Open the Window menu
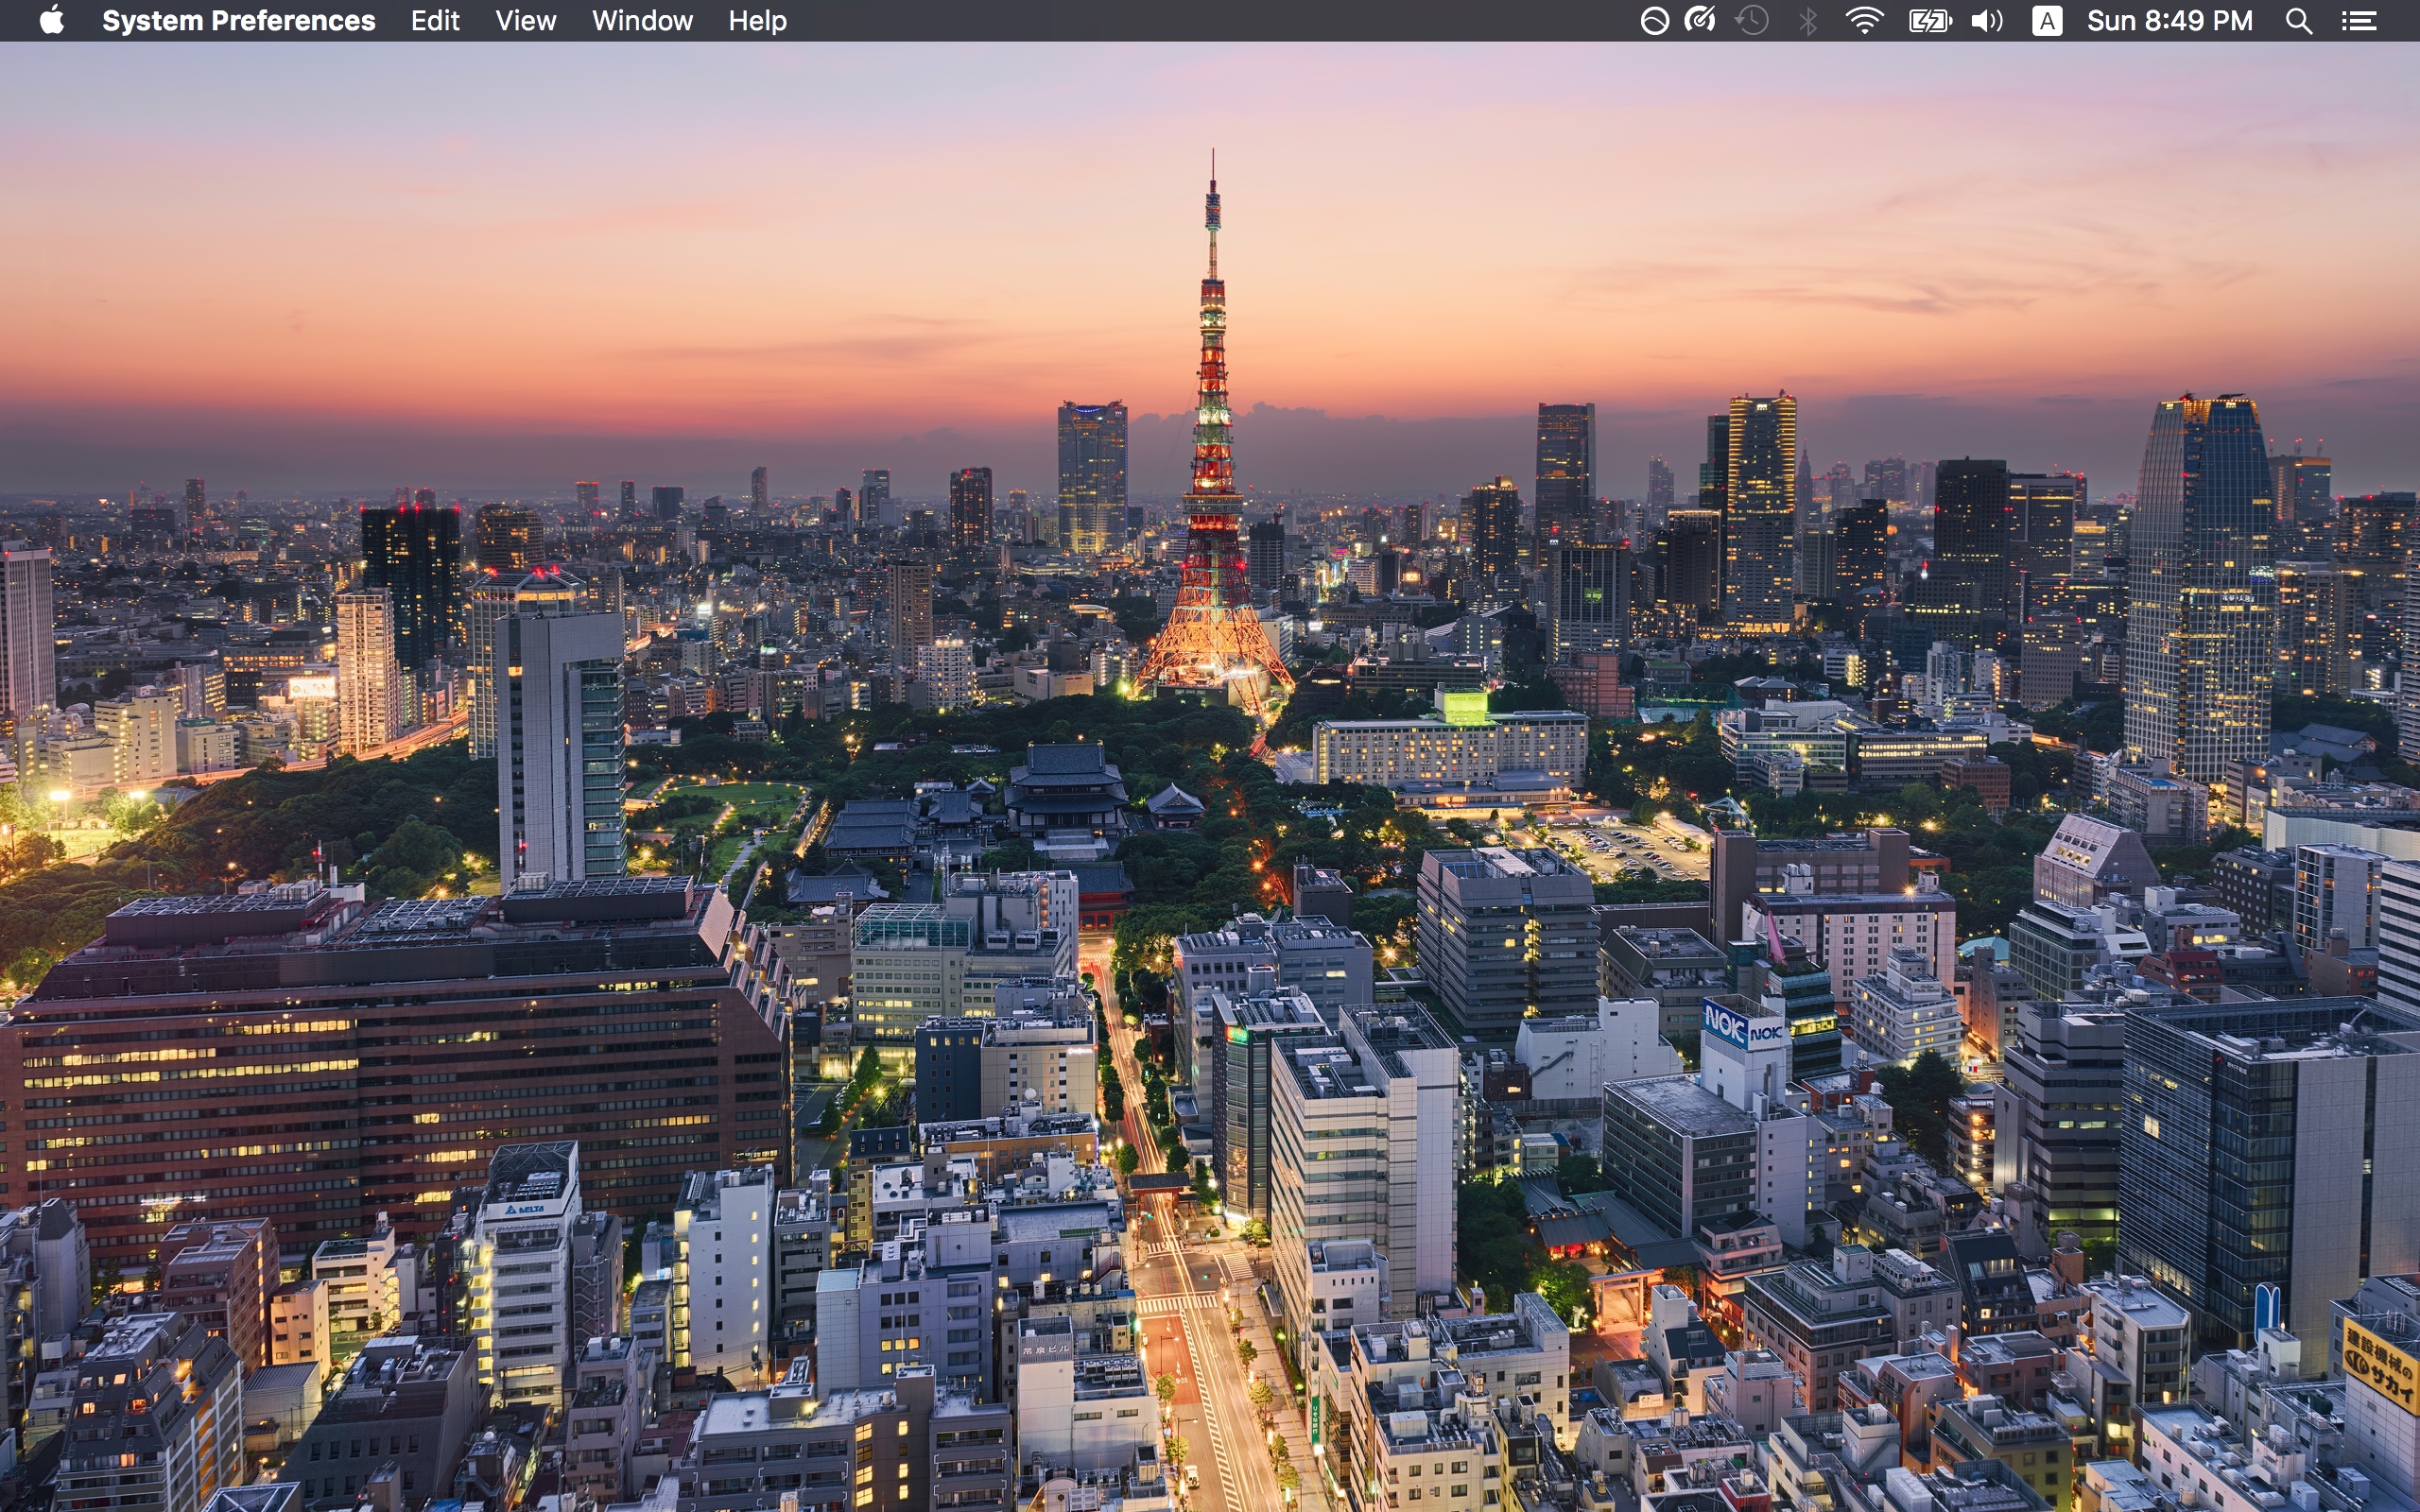This screenshot has height=1512, width=2420. (642, 20)
